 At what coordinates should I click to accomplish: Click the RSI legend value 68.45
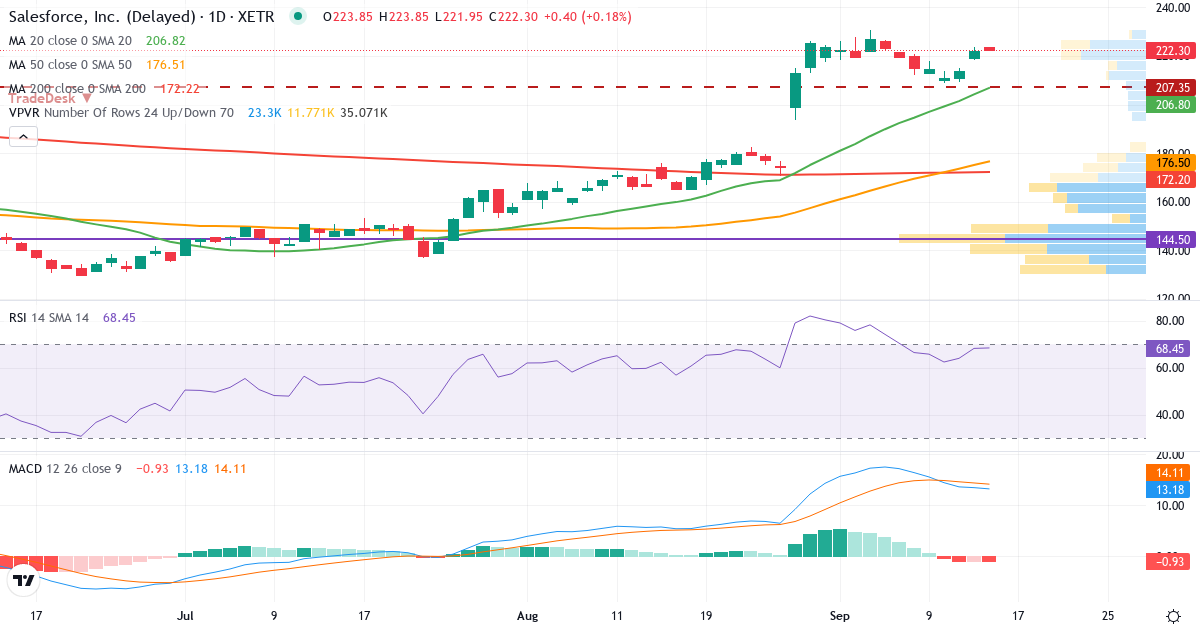119,317
